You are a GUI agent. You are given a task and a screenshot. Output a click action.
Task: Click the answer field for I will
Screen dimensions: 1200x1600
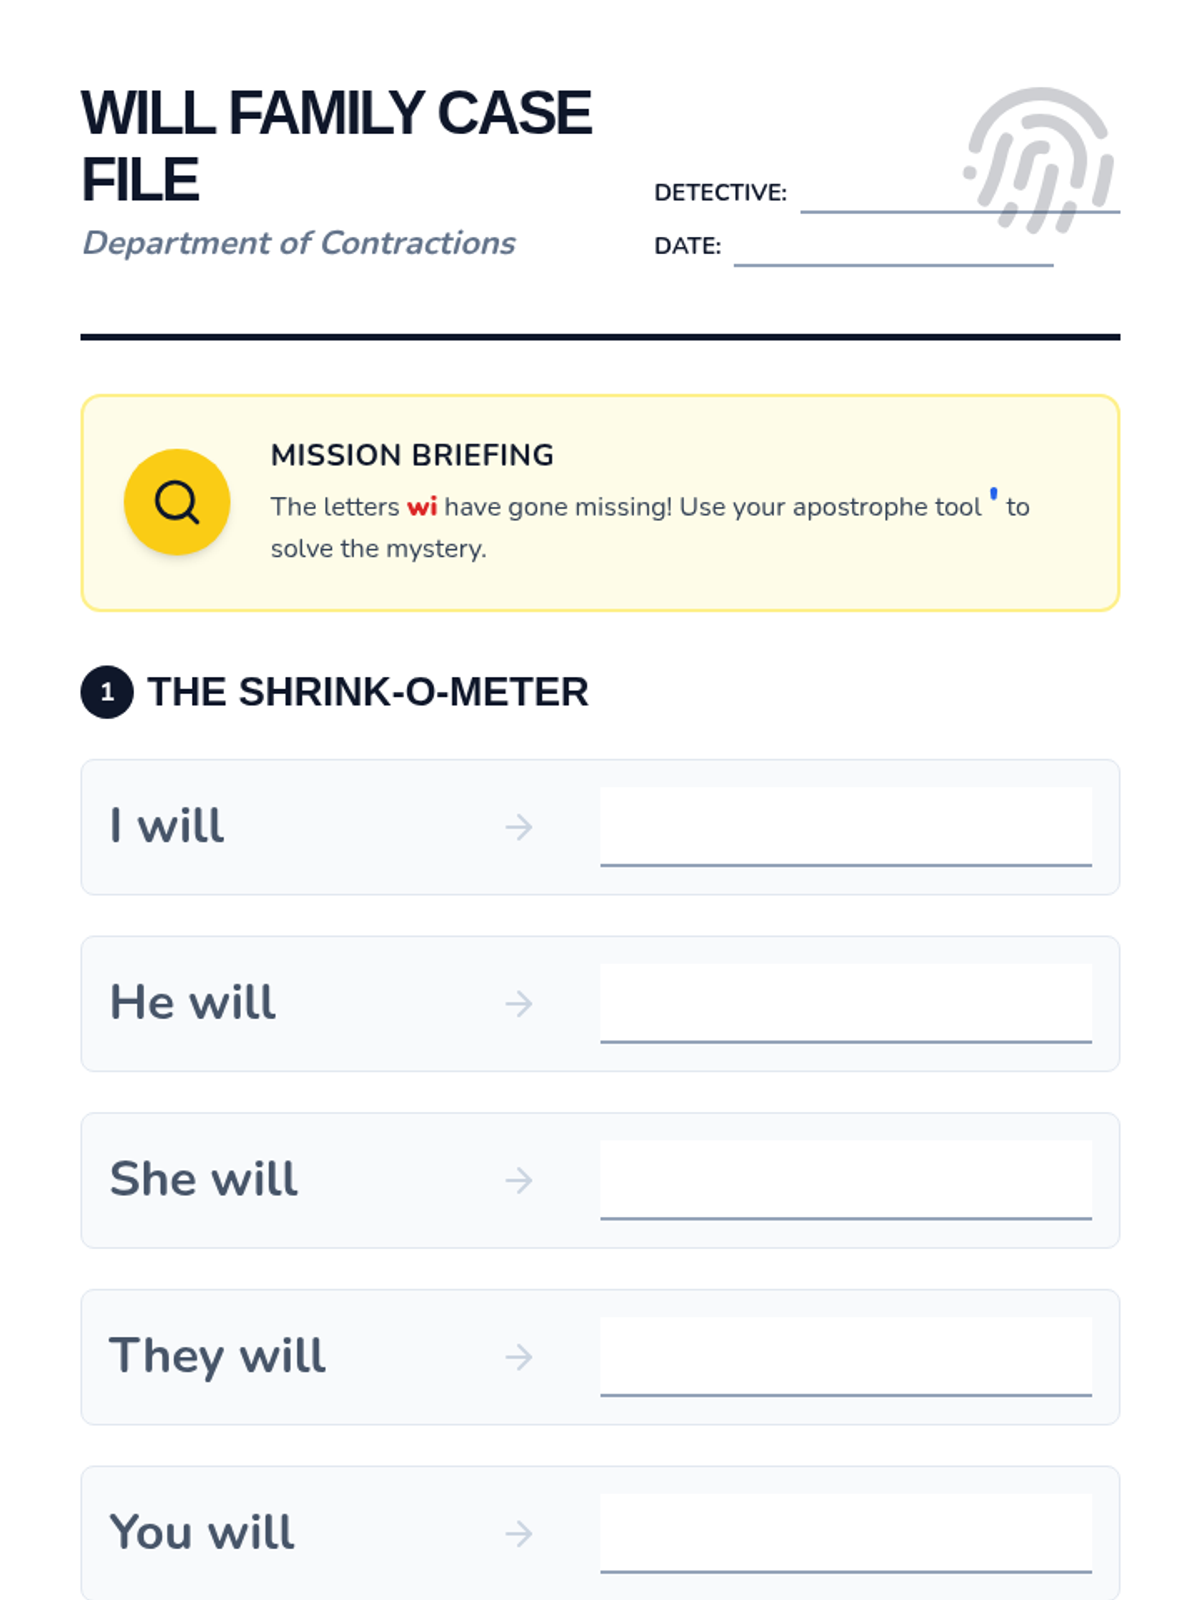coord(846,826)
